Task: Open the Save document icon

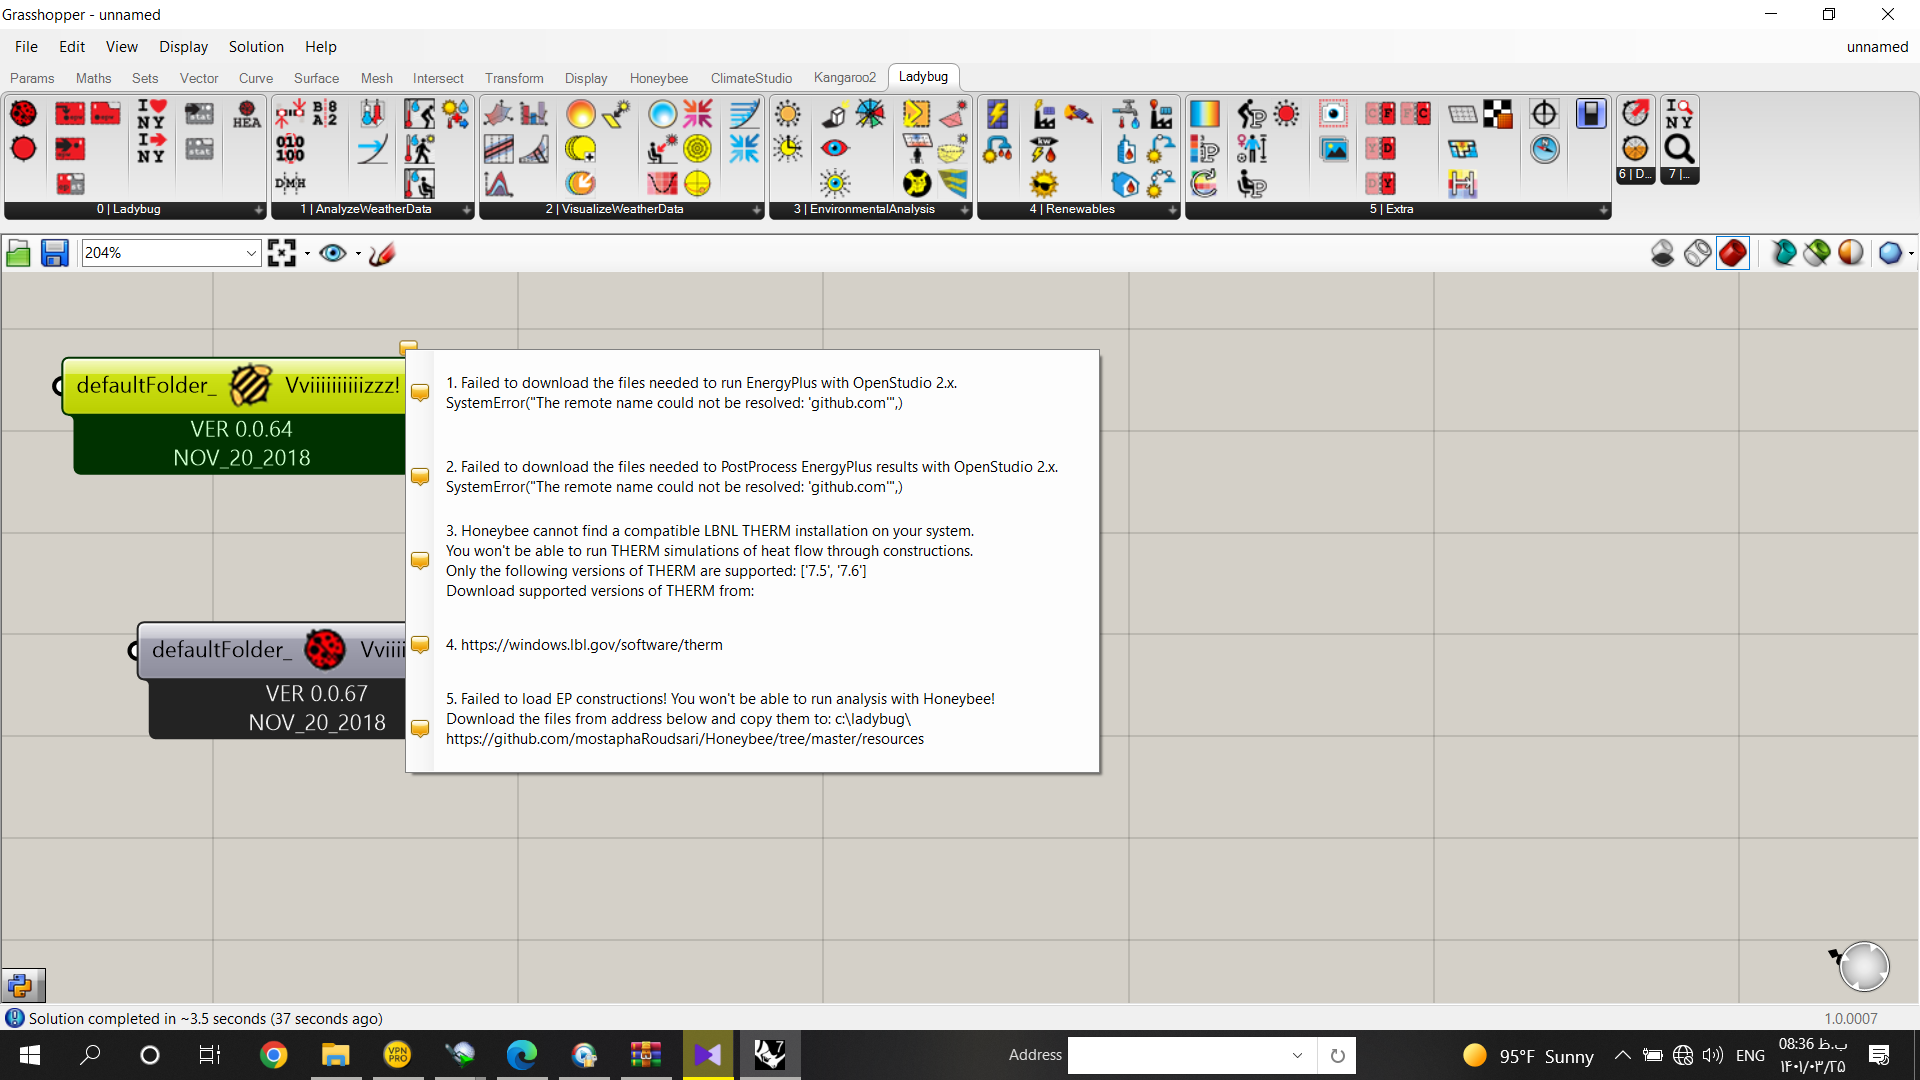Action: 54,253
